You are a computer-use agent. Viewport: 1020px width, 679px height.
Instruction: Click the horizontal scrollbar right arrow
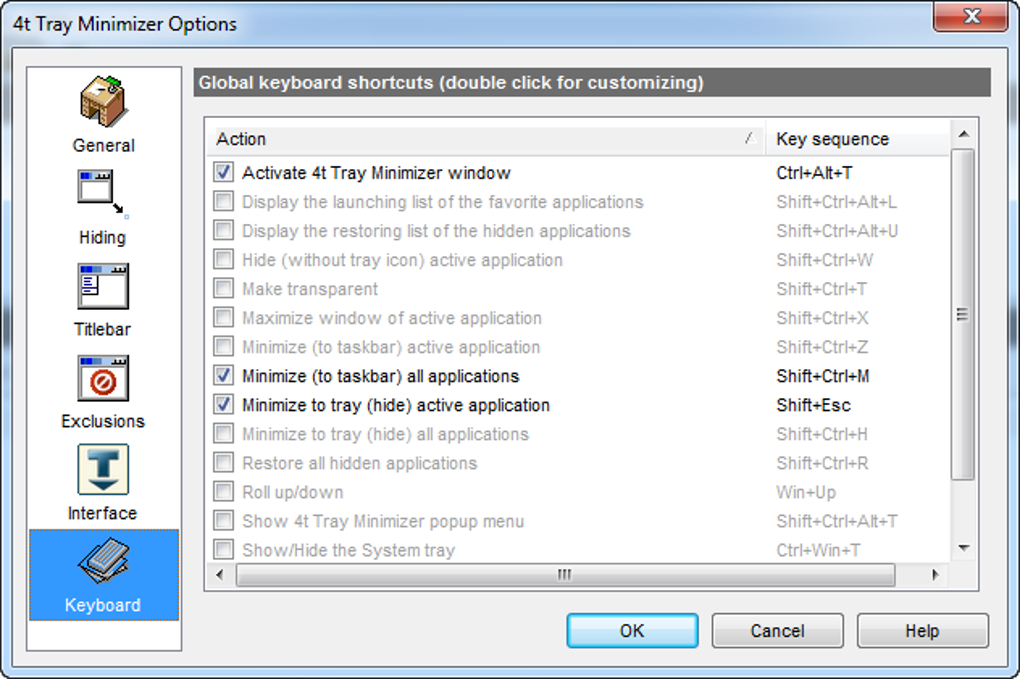(x=935, y=575)
